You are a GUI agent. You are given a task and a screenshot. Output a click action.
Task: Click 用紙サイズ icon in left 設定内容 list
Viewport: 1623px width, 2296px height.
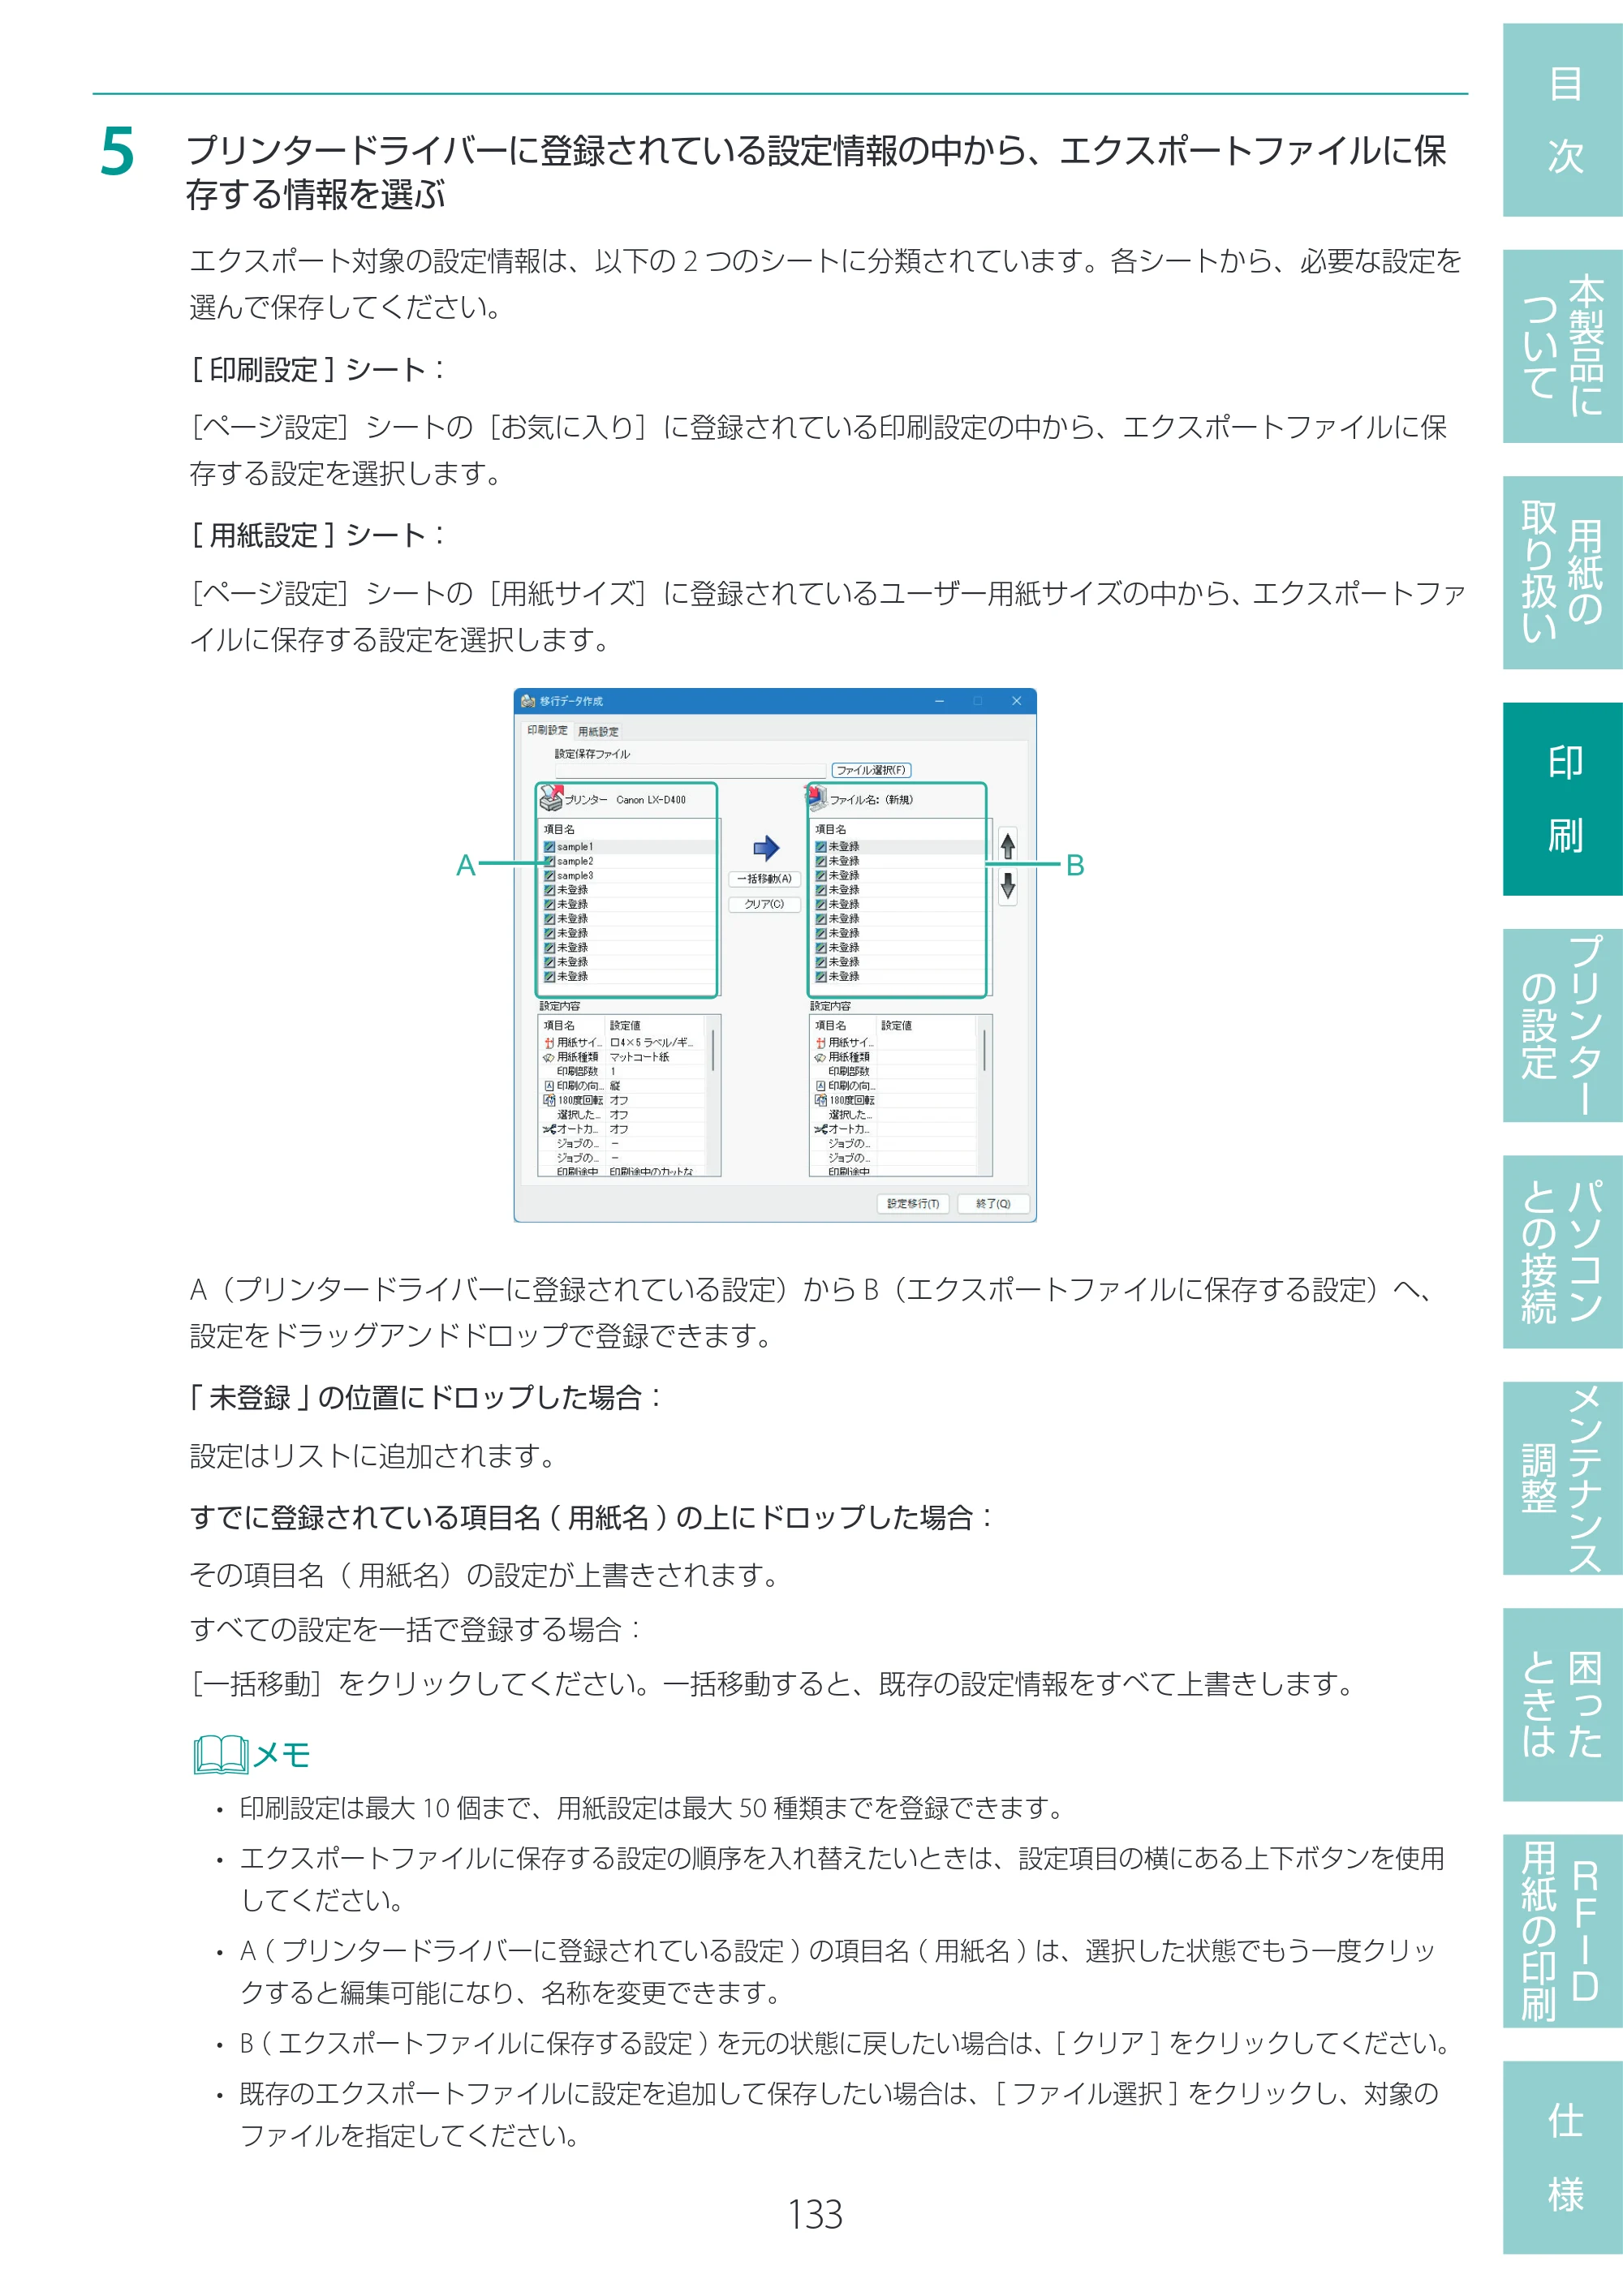pos(549,1043)
